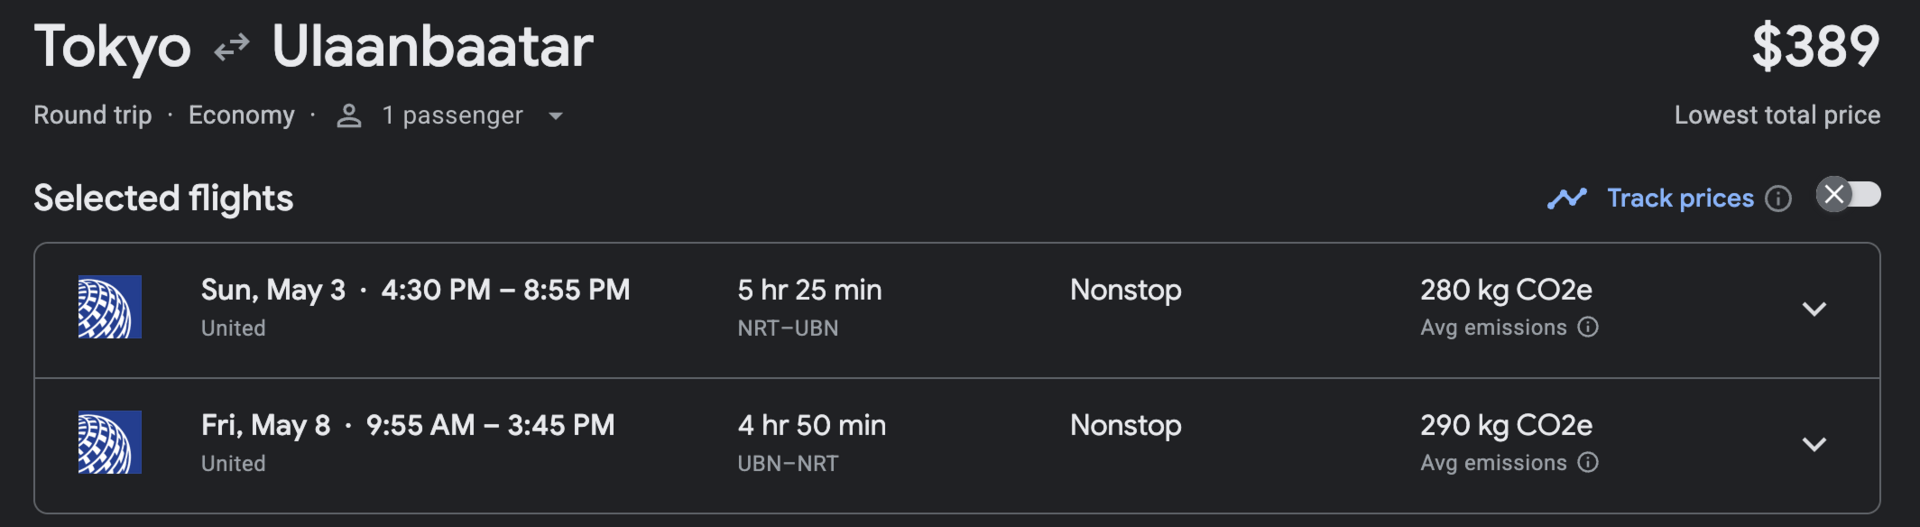Click the Economy class label

pyautogui.click(x=241, y=116)
